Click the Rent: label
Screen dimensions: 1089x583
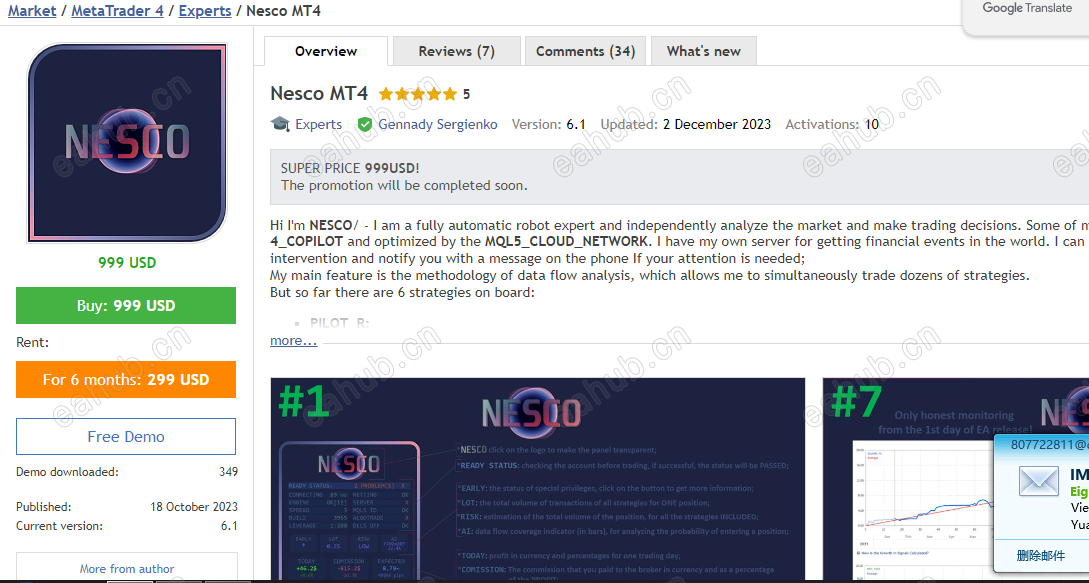coord(33,343)
